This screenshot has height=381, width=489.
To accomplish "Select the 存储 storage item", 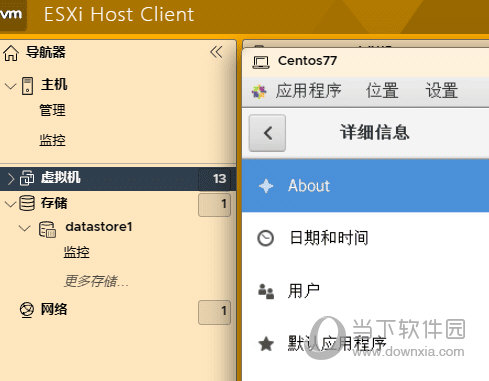I will click(x=54, y=203).
